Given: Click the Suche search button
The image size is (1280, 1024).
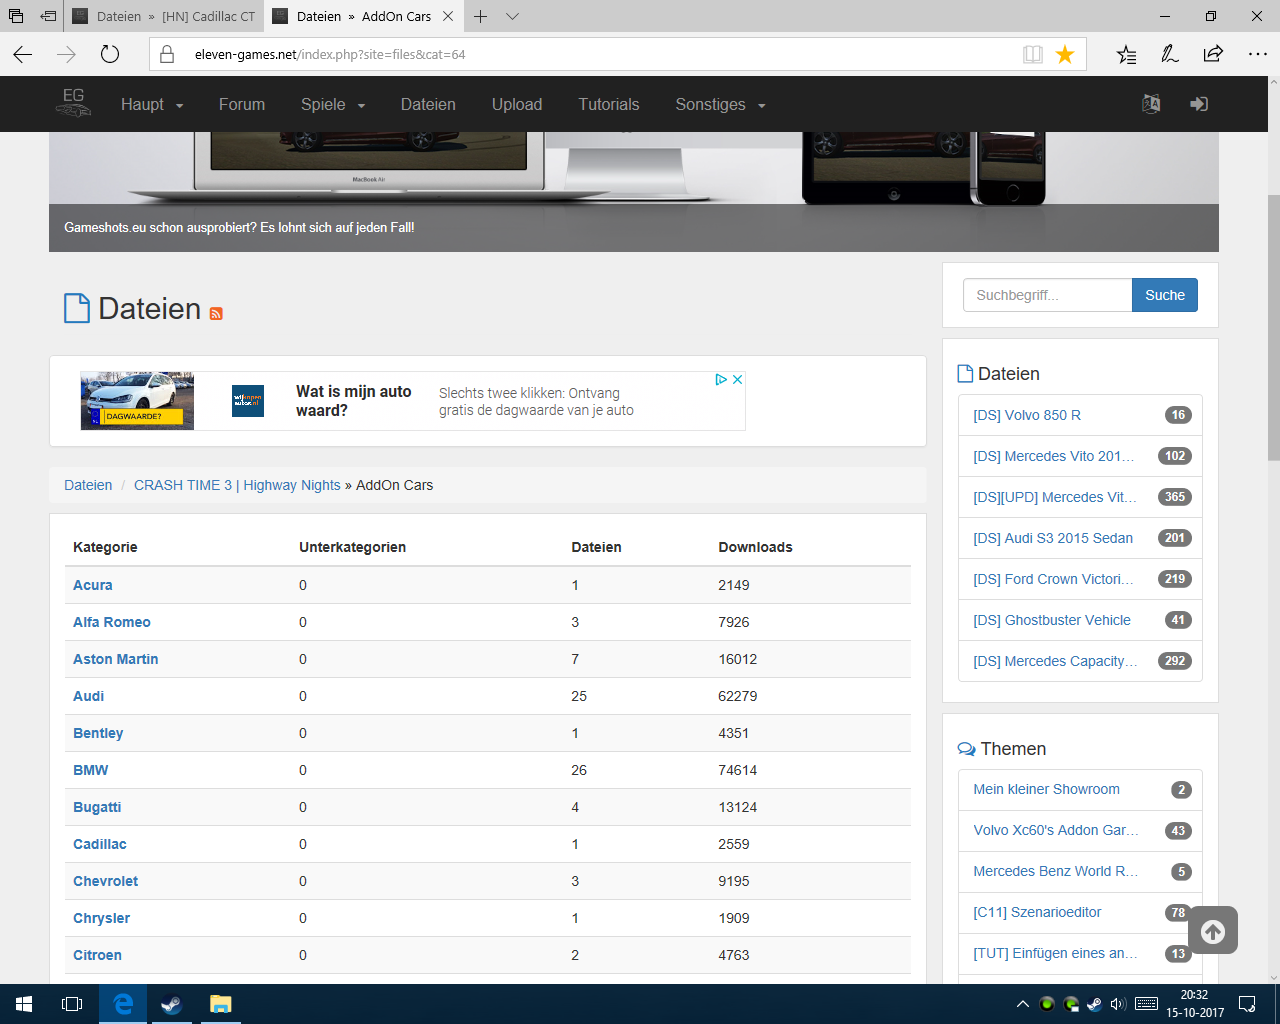Looking at the screenshot, I should [1165, 295].
